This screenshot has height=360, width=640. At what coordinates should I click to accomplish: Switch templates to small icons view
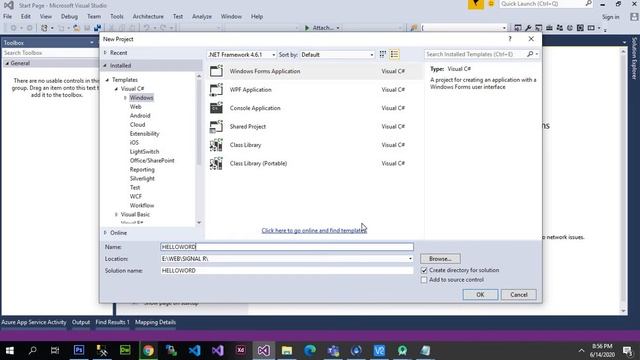pos(382,54)
